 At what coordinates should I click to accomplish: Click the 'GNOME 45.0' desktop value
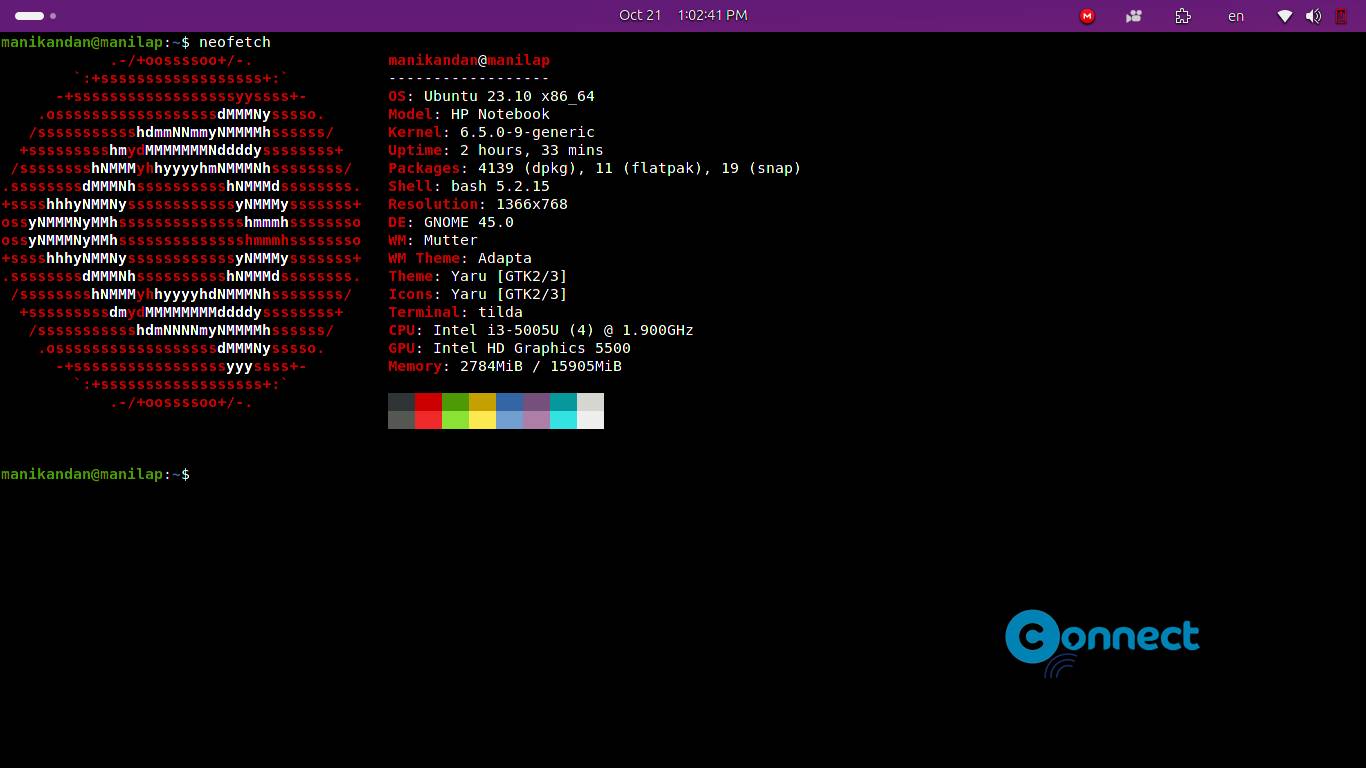click(x=469, y=222)
